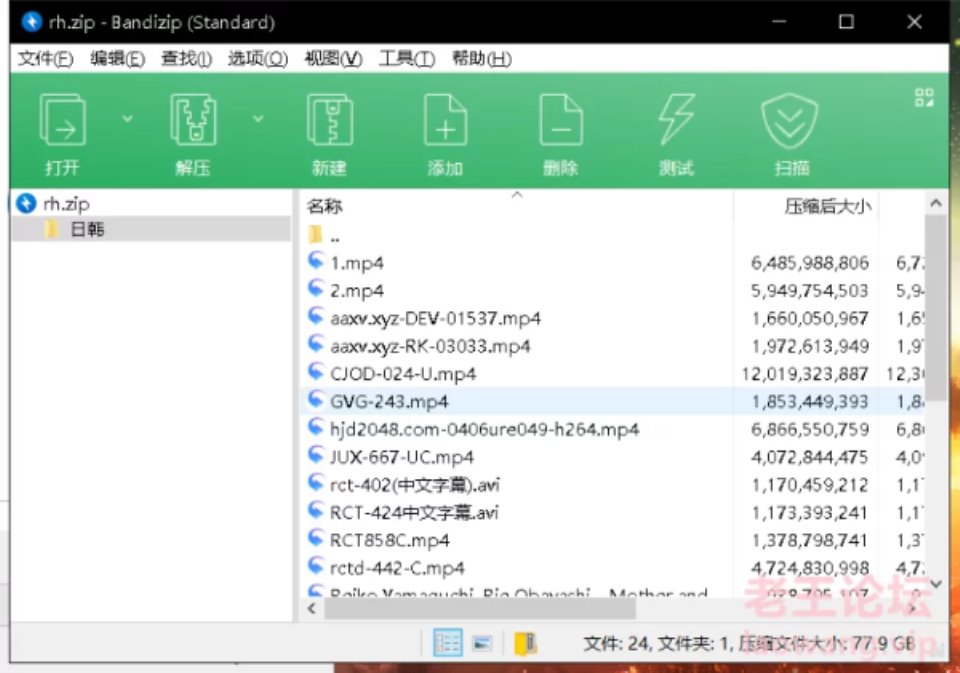Click compressed size 6,485,988,806
Image resolution: width=960 pixels, height=673 pixels.
(809, 263)
